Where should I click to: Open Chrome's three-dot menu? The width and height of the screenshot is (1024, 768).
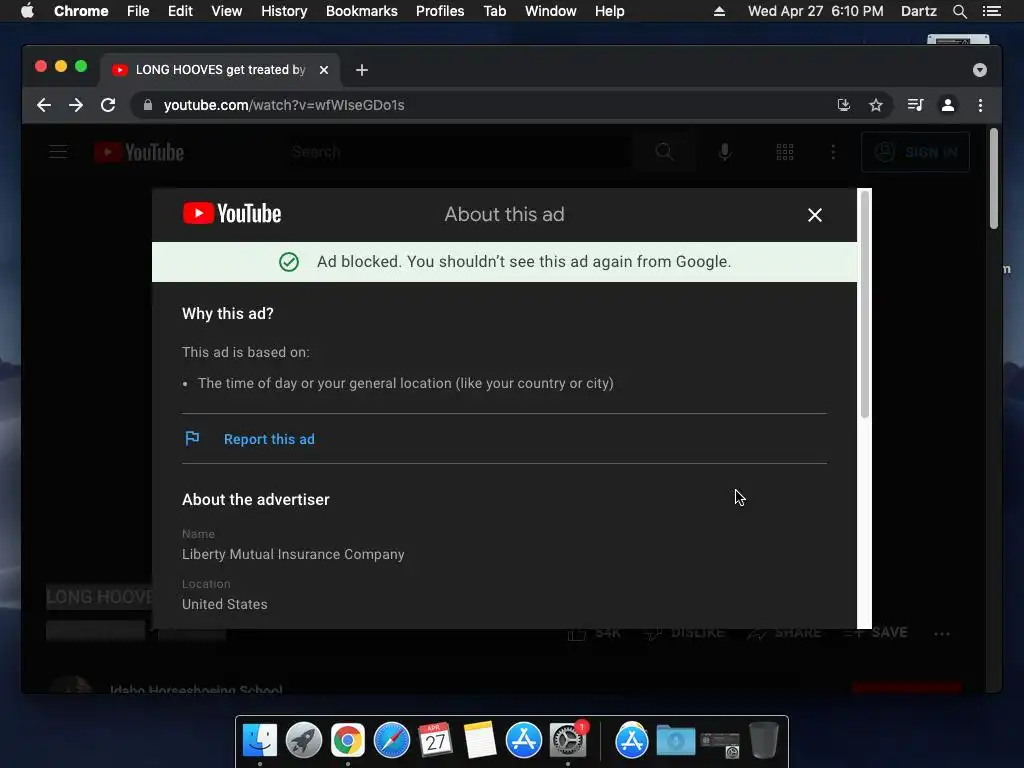coord(980,105)
